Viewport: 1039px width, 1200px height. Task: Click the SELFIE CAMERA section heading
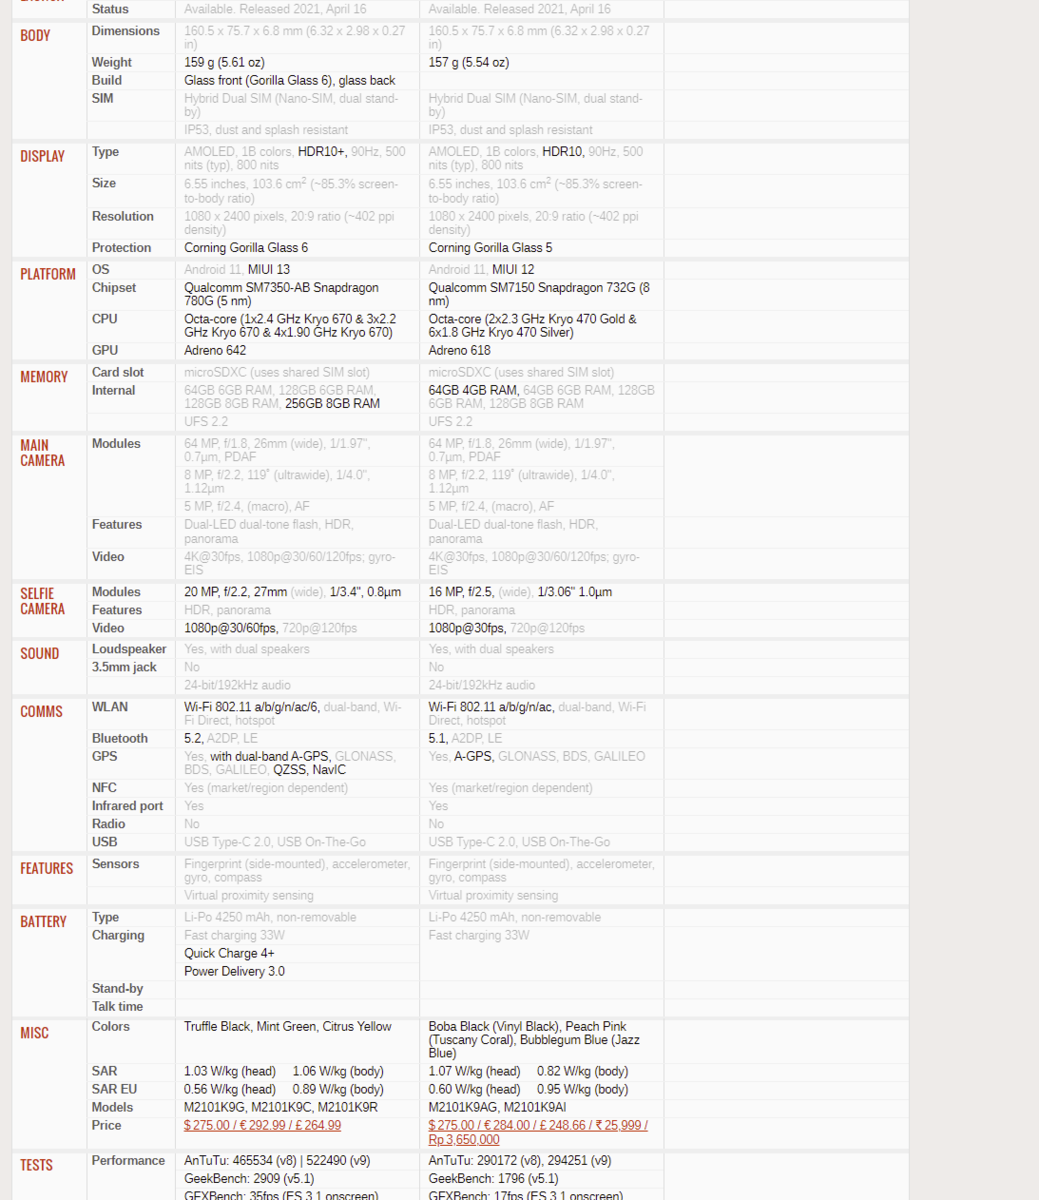pyautogui.click(x=42, y=601)
